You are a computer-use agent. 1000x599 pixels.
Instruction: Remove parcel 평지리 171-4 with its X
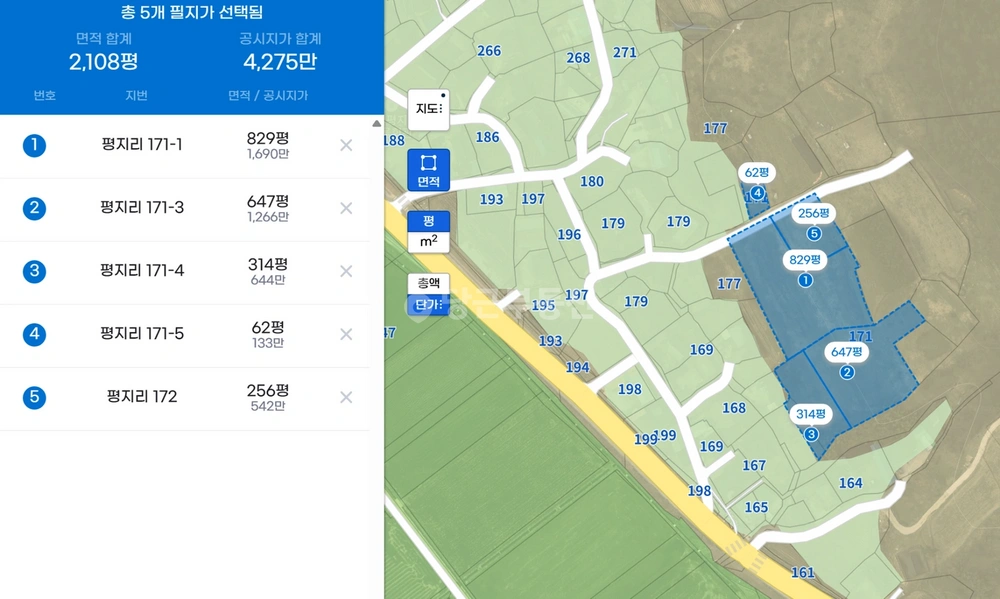[x=346, y=271]
